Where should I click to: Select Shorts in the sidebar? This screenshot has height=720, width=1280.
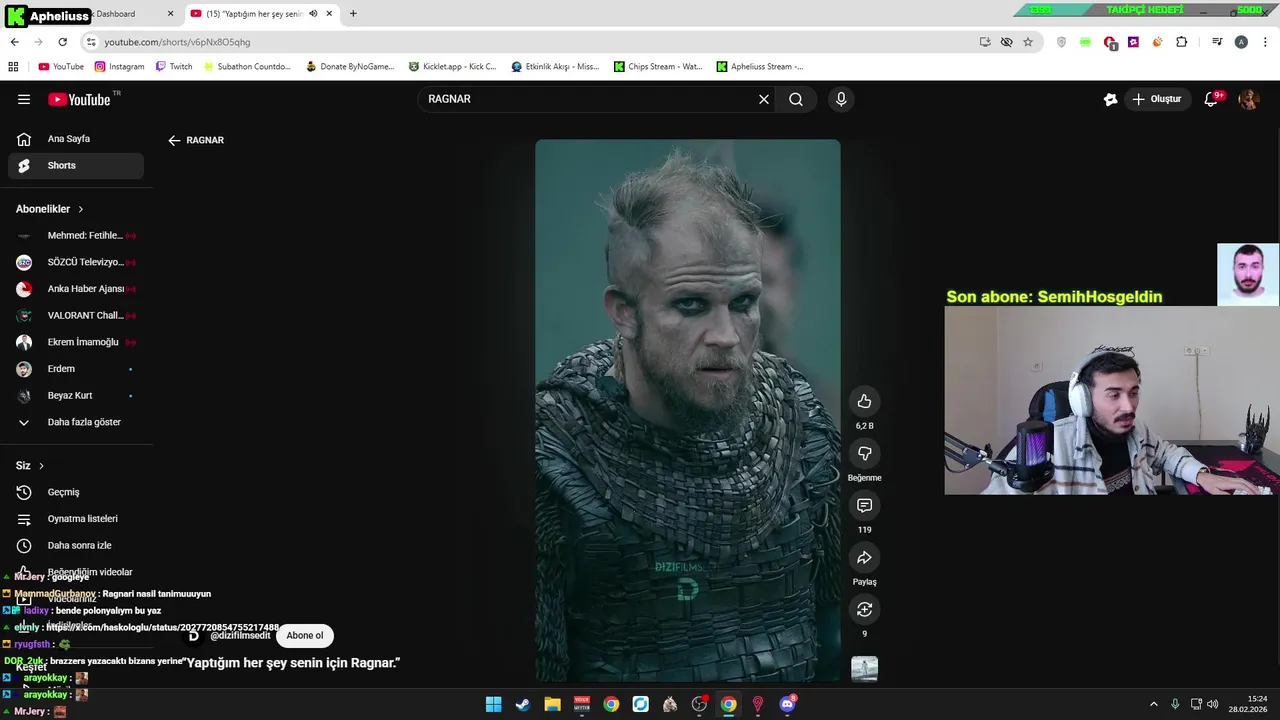[76, 165]
